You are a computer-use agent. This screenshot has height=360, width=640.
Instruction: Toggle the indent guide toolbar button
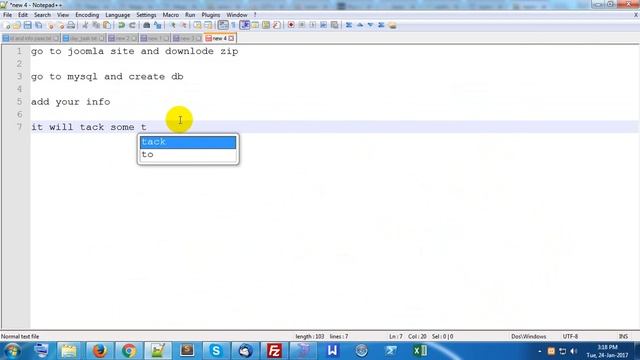(245, 25)
